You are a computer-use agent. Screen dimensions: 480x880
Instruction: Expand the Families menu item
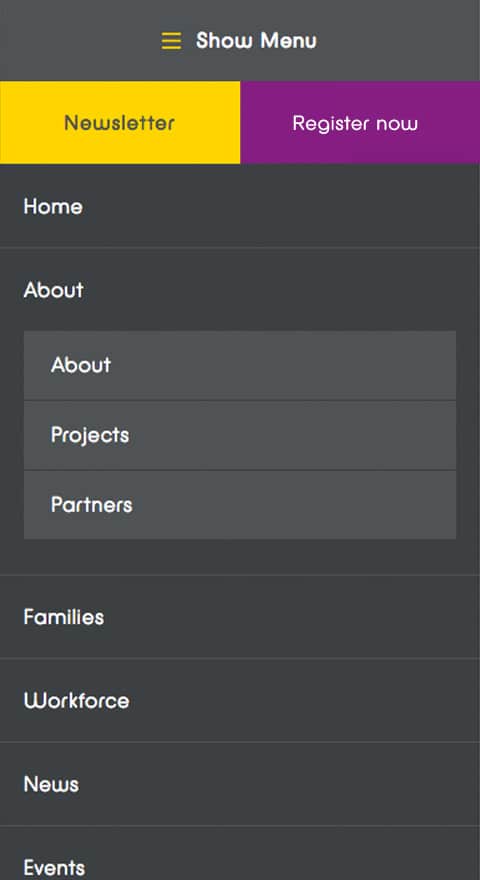point(240,617)
